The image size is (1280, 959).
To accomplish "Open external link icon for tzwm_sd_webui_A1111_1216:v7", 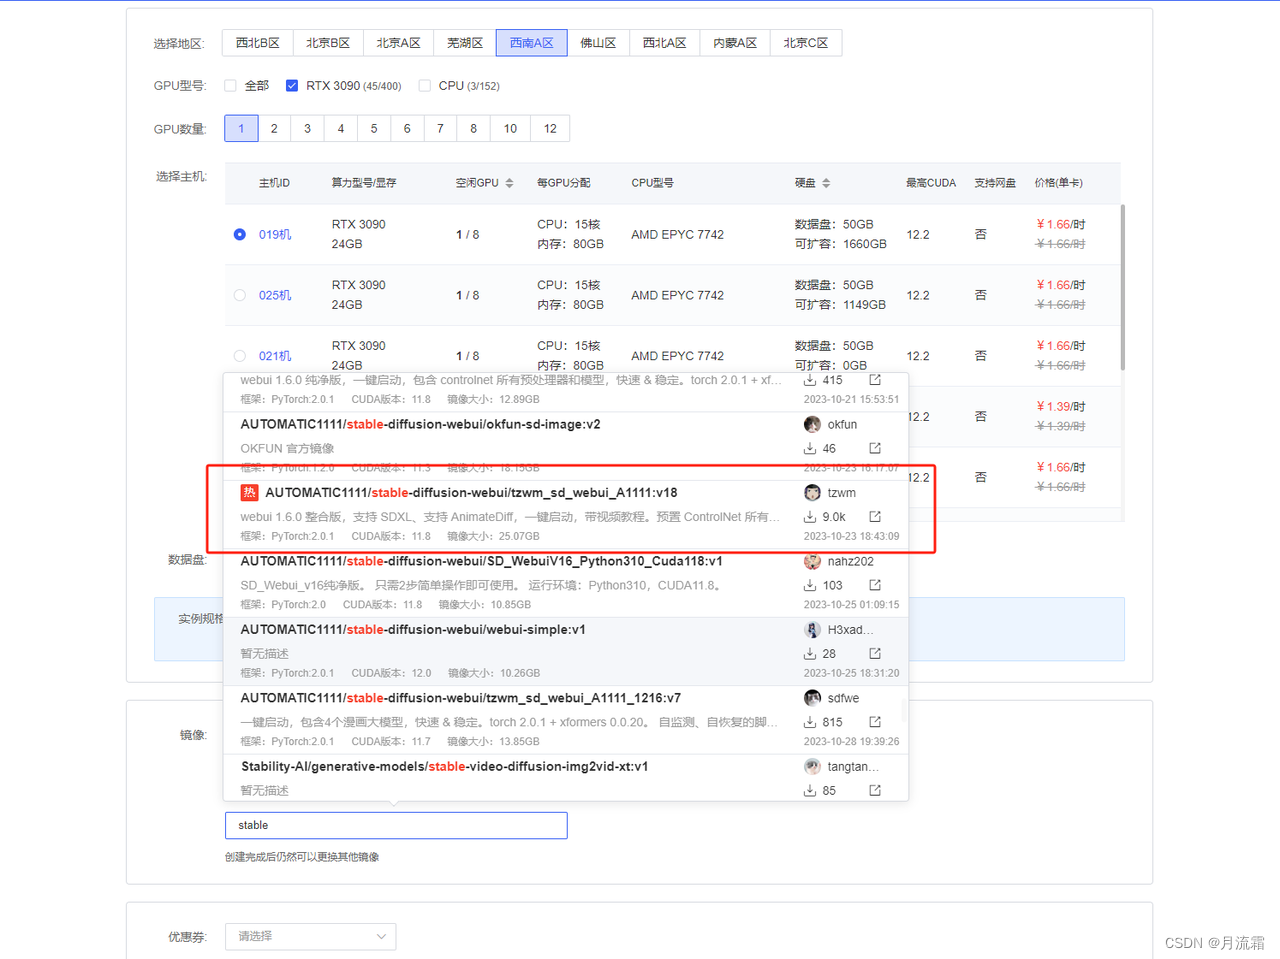I will 875,722.
